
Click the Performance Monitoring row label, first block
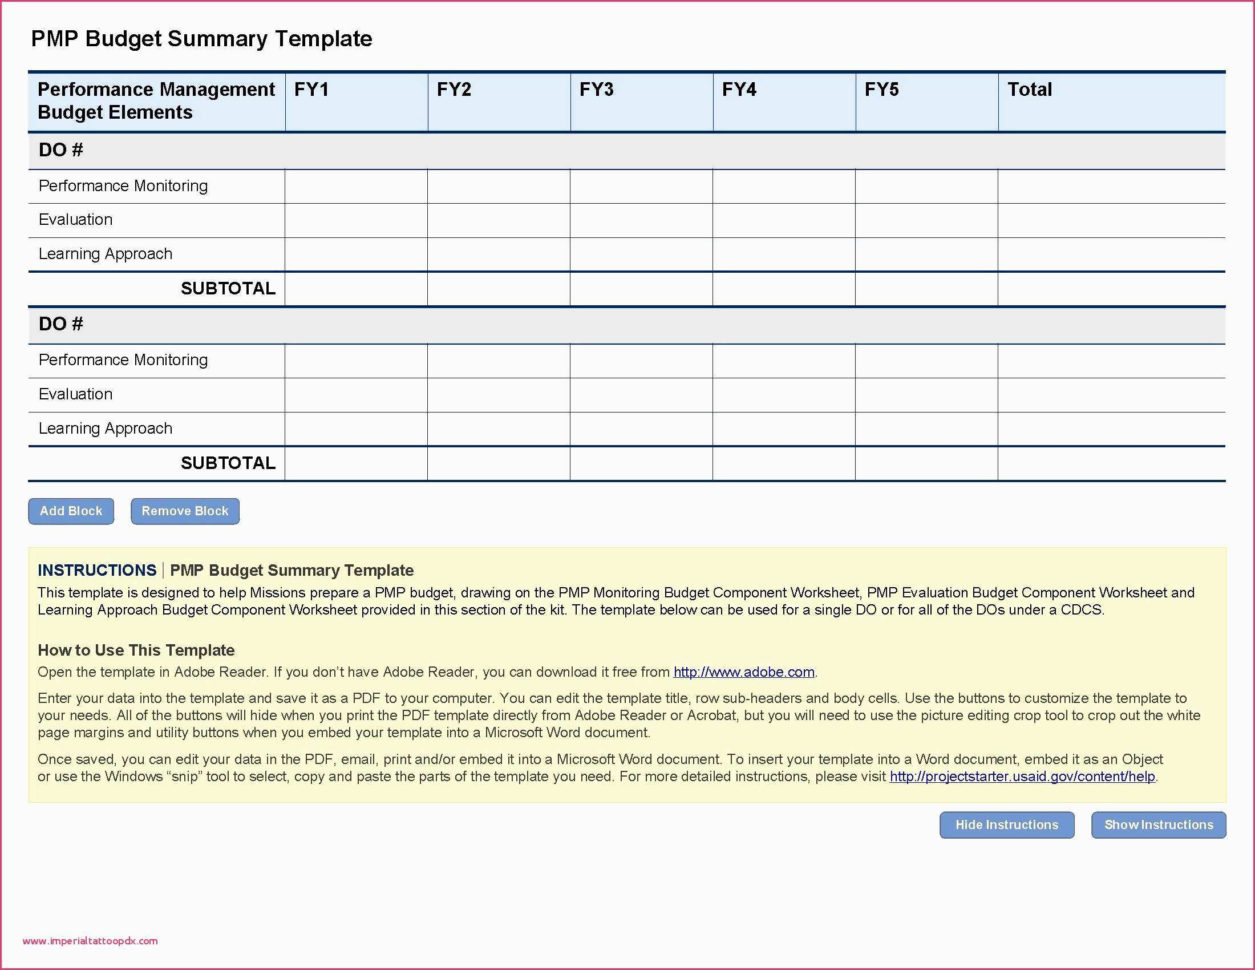click(122, 185)
